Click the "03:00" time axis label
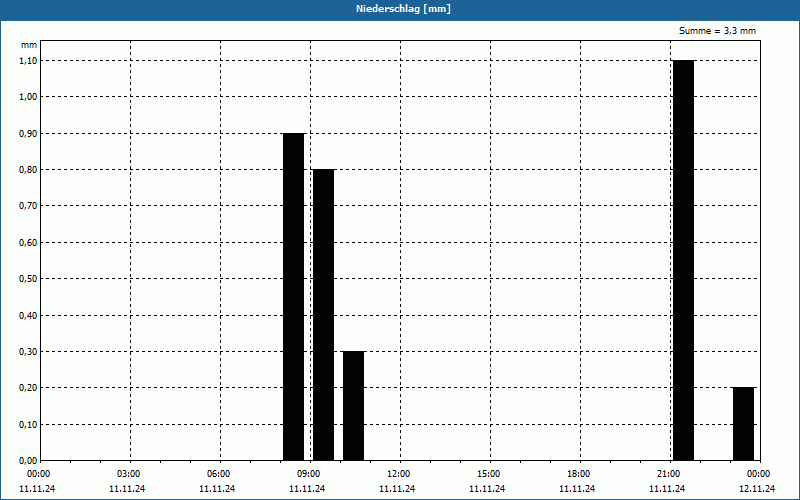The image size is (800, 500). tap(129, 474)
